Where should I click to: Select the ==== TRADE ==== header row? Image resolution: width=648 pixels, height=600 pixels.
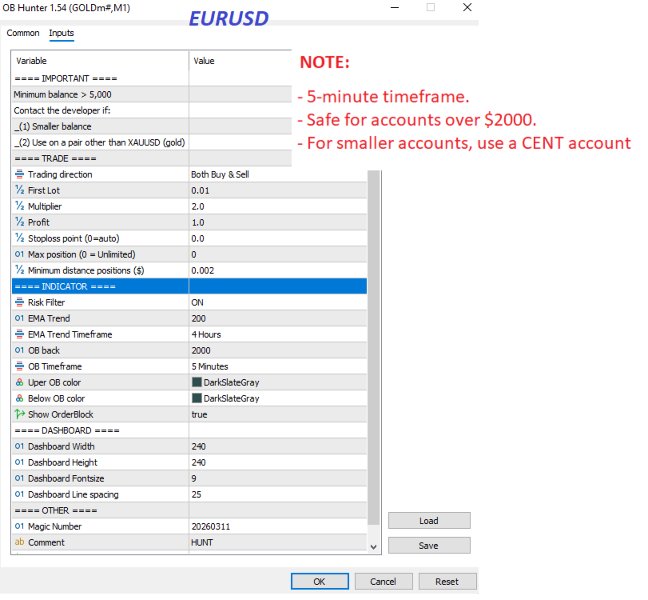click(x=152, y=159)
